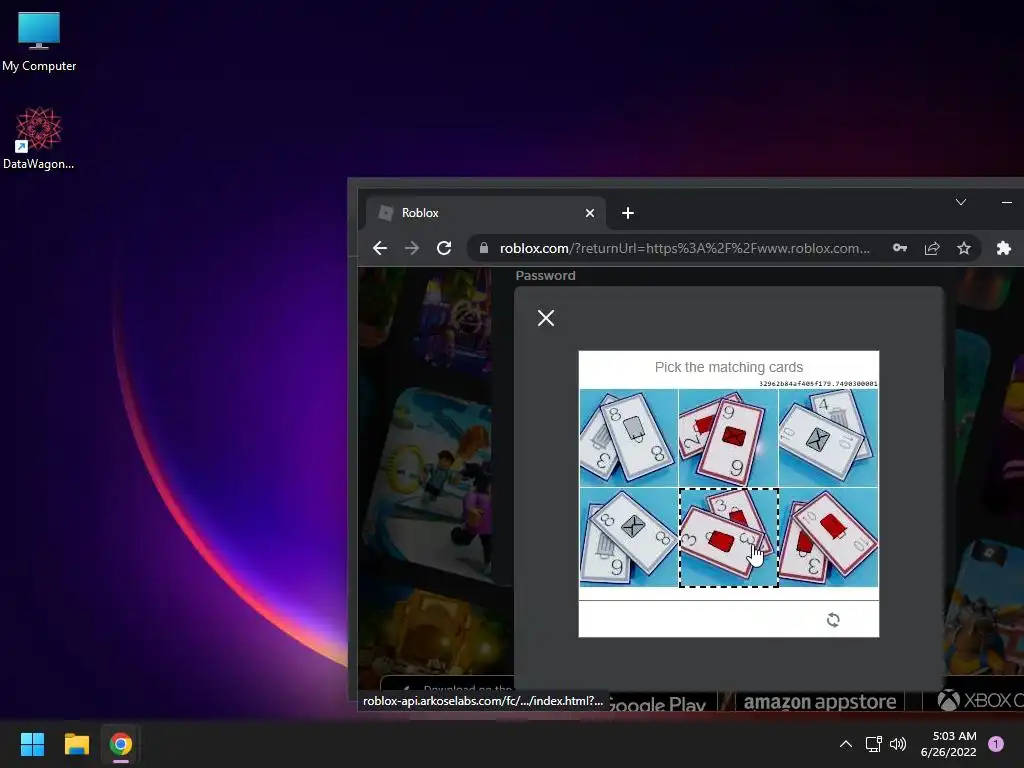The height and width of the screenshot is (768, 1024).
Task: Open the volume control in tray
Action: 899,744
